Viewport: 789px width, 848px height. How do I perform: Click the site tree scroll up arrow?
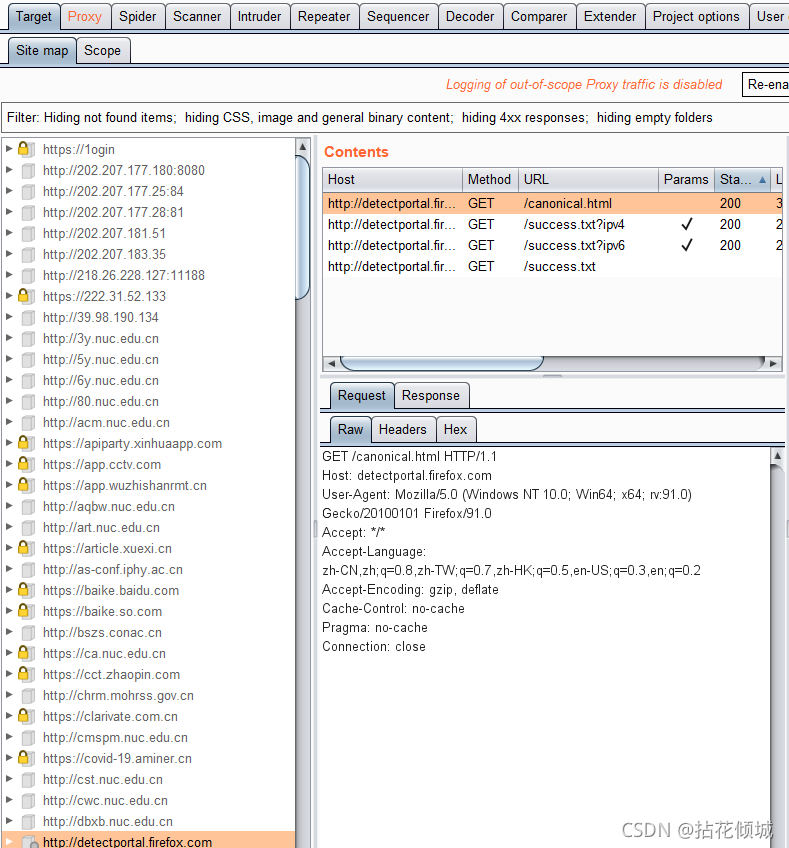click(303, 147)
